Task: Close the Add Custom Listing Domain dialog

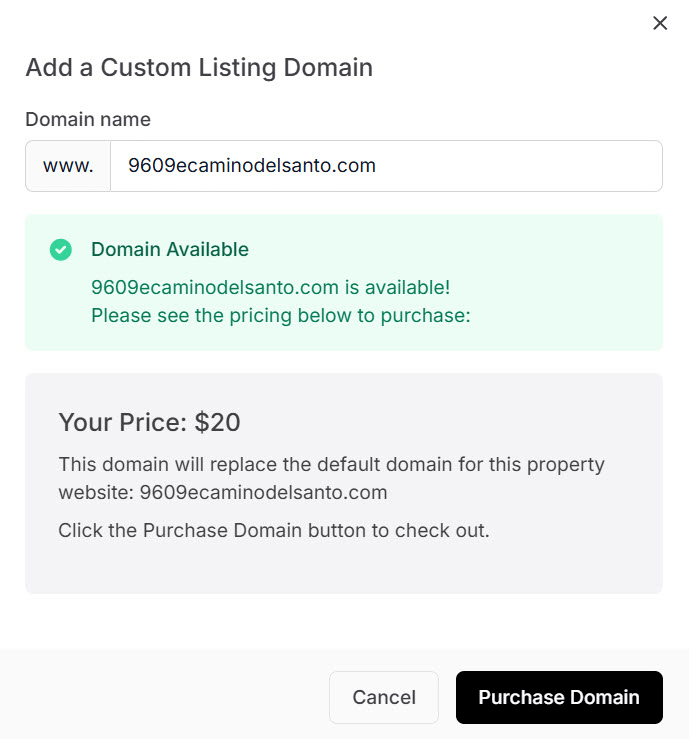Action: (660, 23)
